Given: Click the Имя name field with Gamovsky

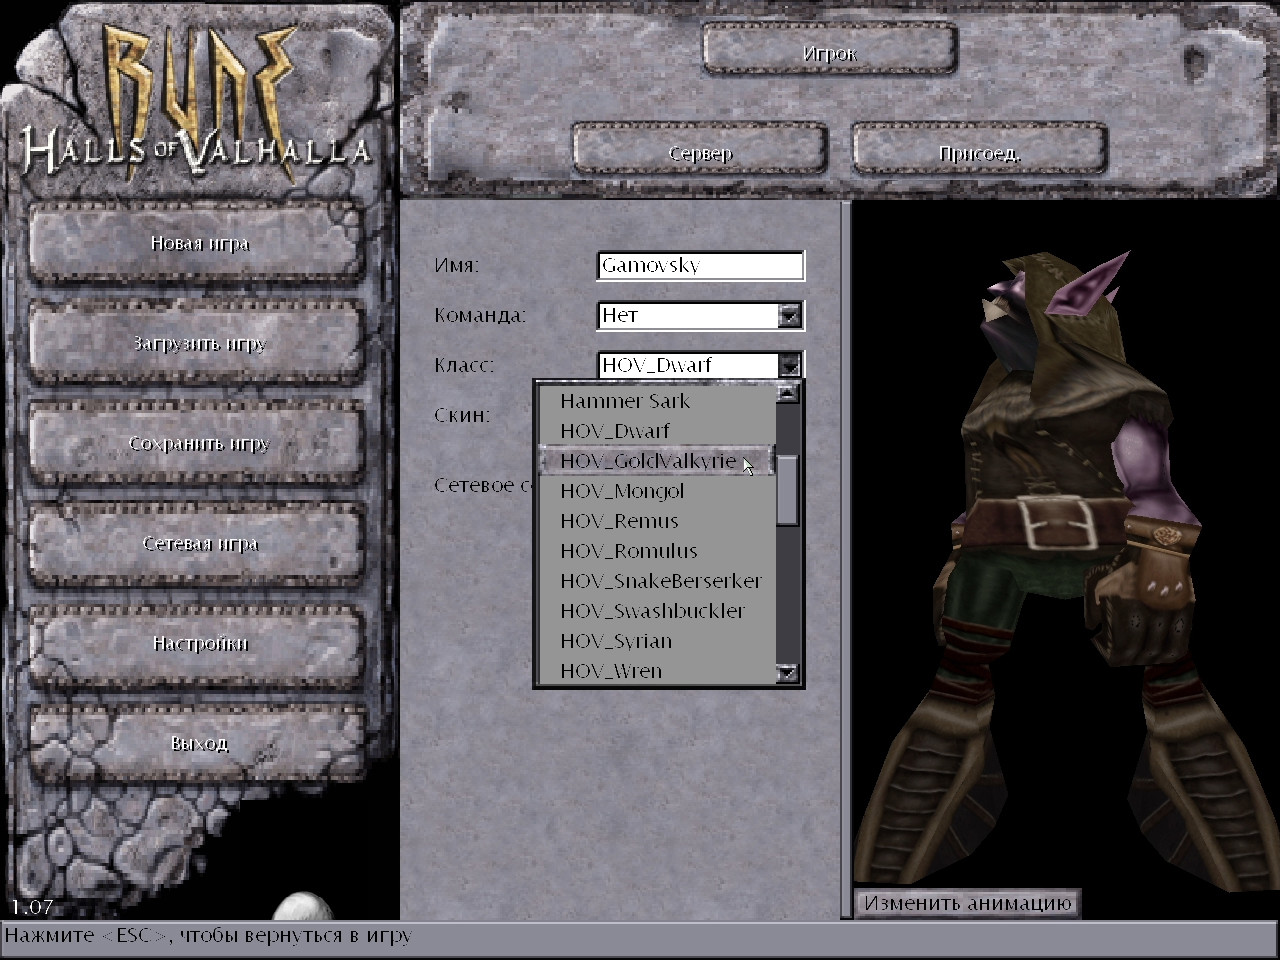Looking at the screenshot, I should click(700, 265).
